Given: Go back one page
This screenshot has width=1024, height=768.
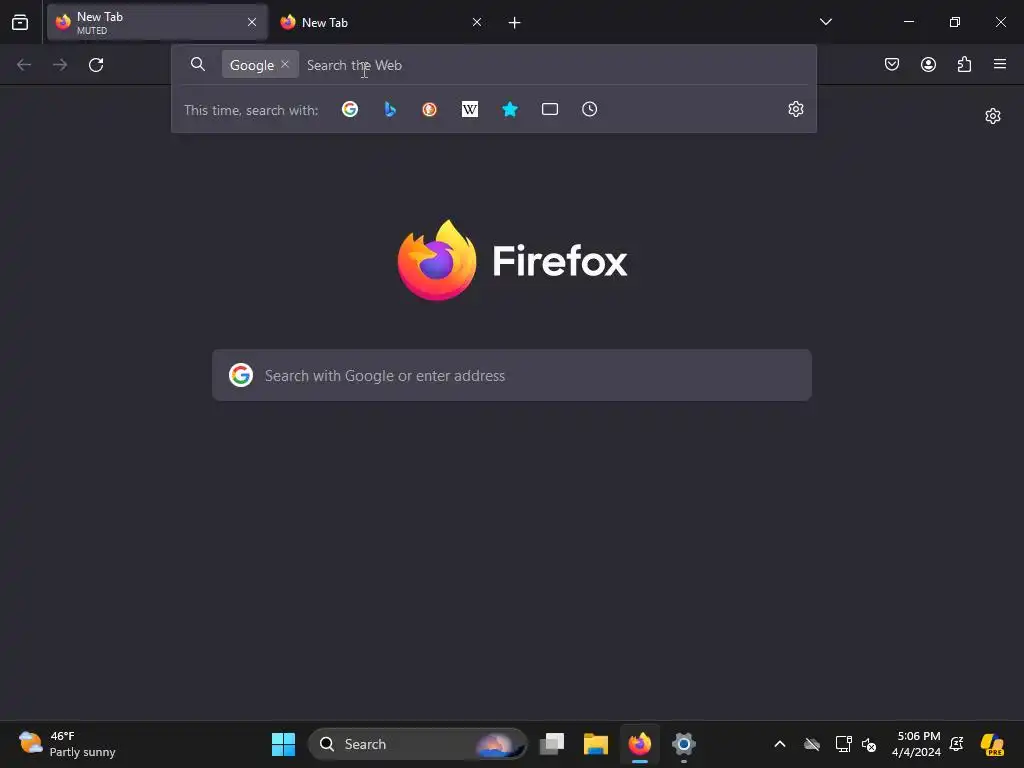Looking at the screenshot, I should tap(24, 65).
